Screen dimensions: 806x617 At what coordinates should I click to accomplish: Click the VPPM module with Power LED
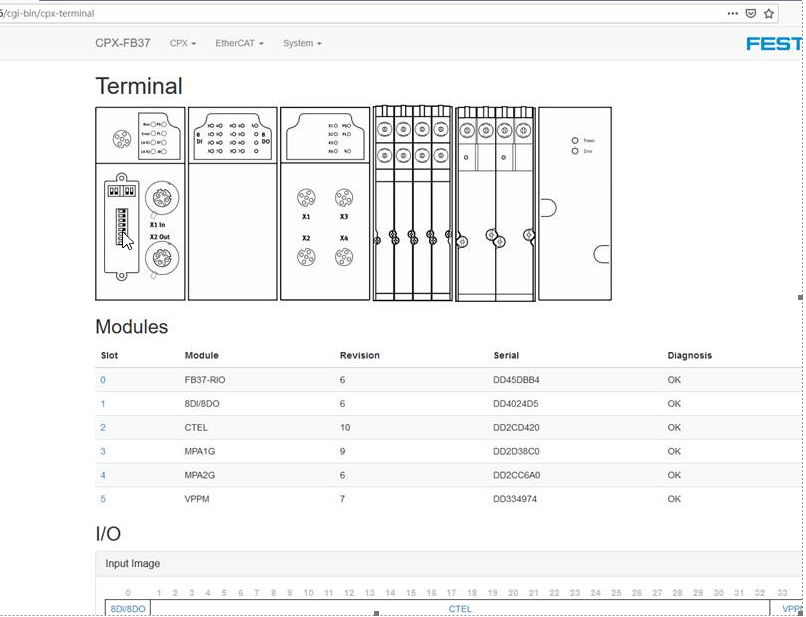(x=575, y=204)
